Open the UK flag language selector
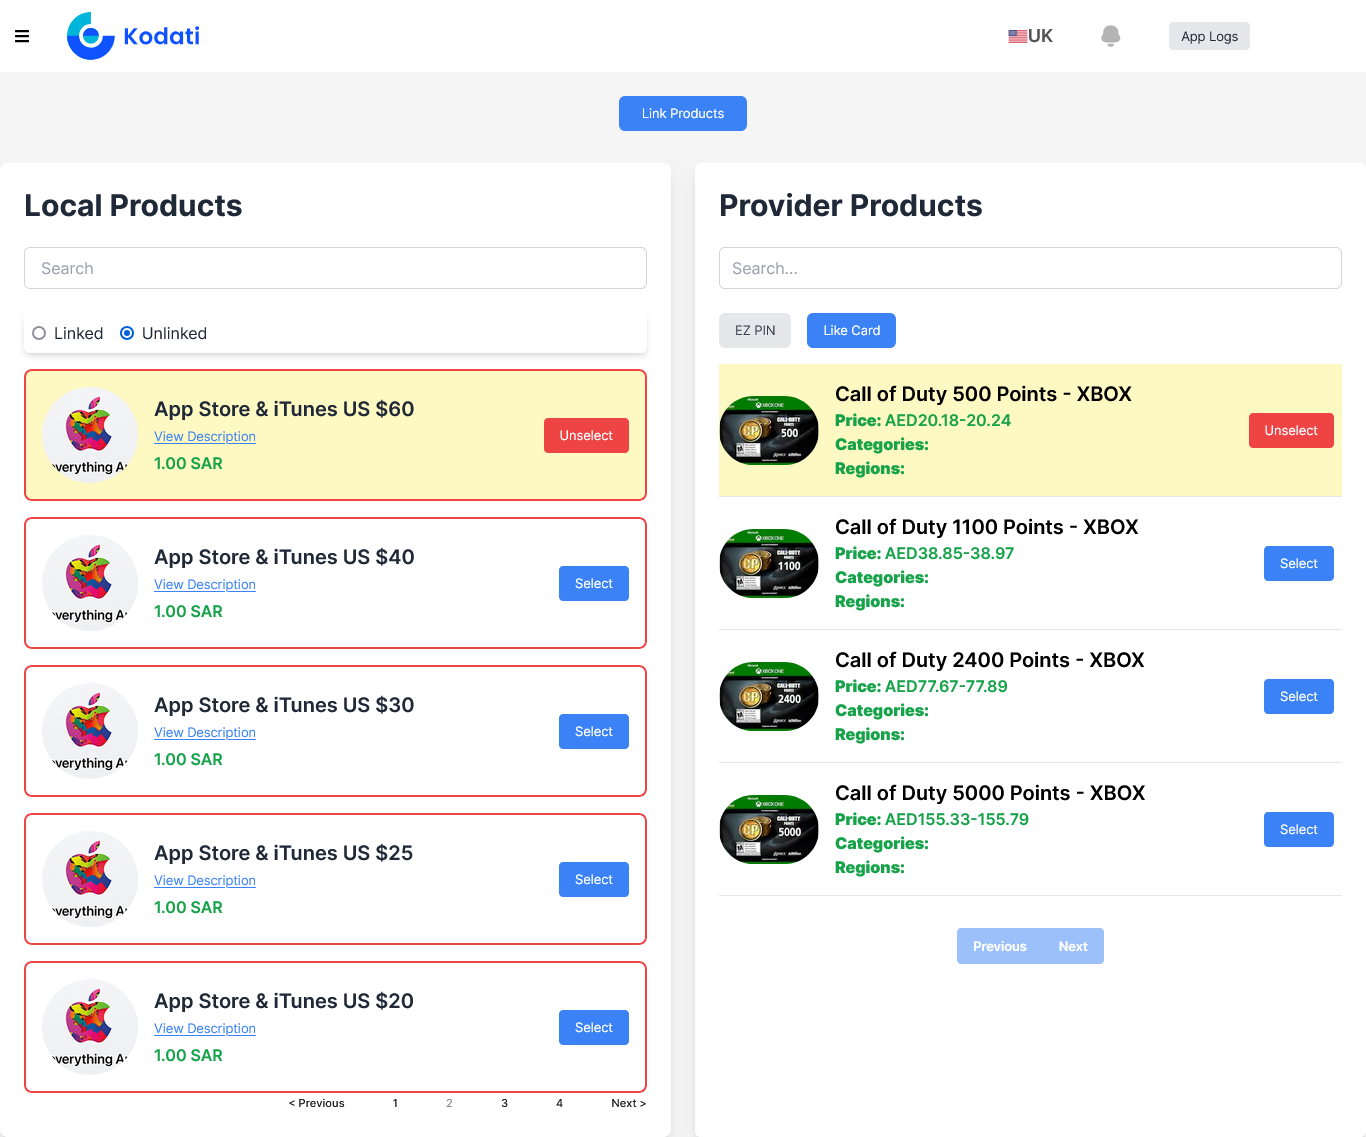The width and height of the screenshot is (1366, 1137). (x=1030, y=36)
